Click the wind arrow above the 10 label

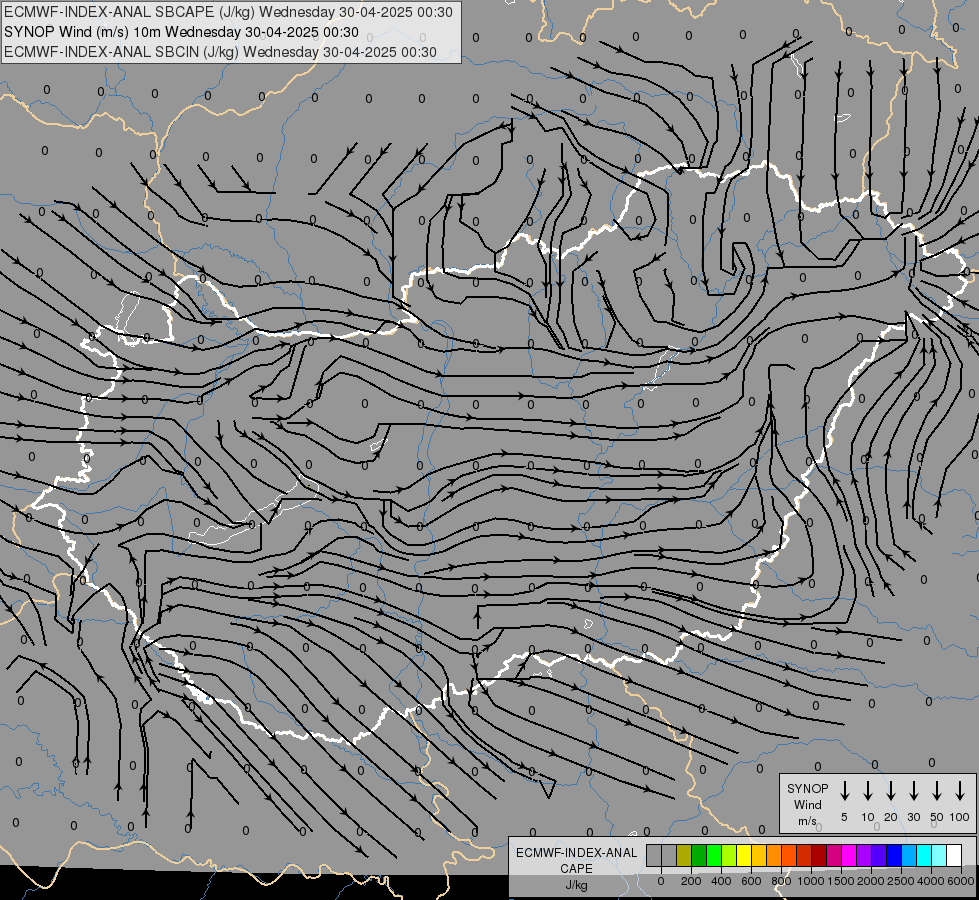click(868, 791)
